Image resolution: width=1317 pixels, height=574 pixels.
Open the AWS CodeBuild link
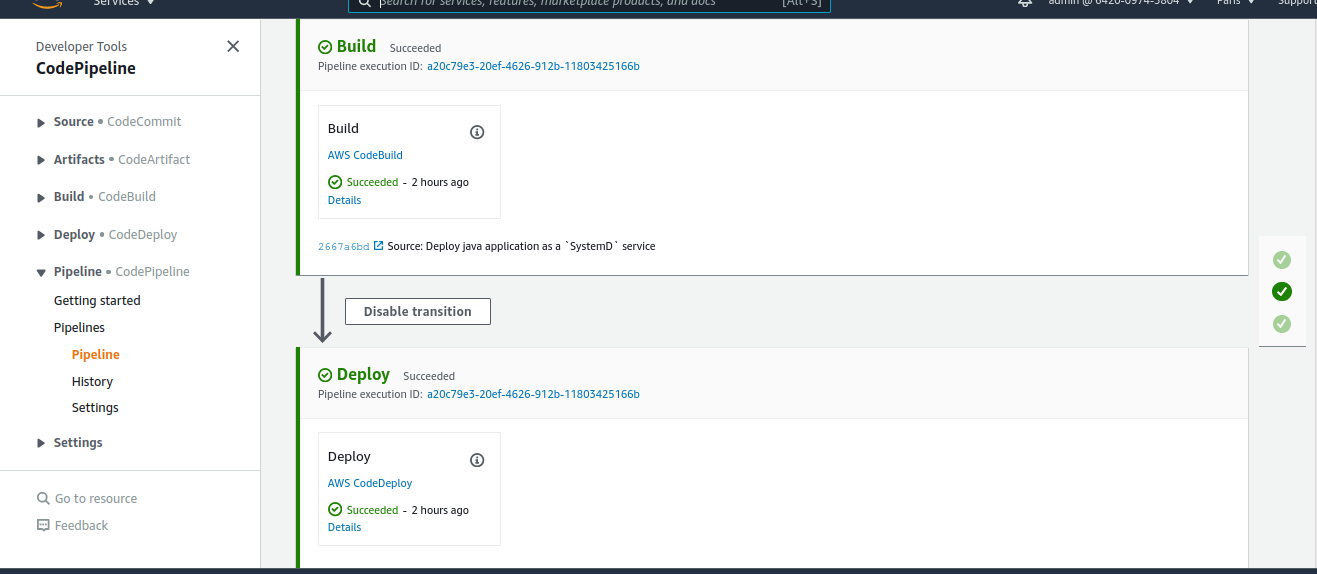click(365, 155)
